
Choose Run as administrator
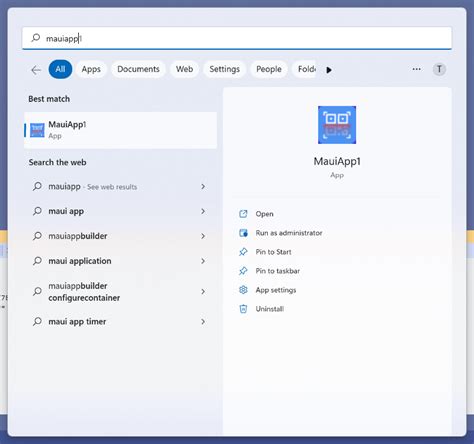pyautogui.click(x=289, y=233)
